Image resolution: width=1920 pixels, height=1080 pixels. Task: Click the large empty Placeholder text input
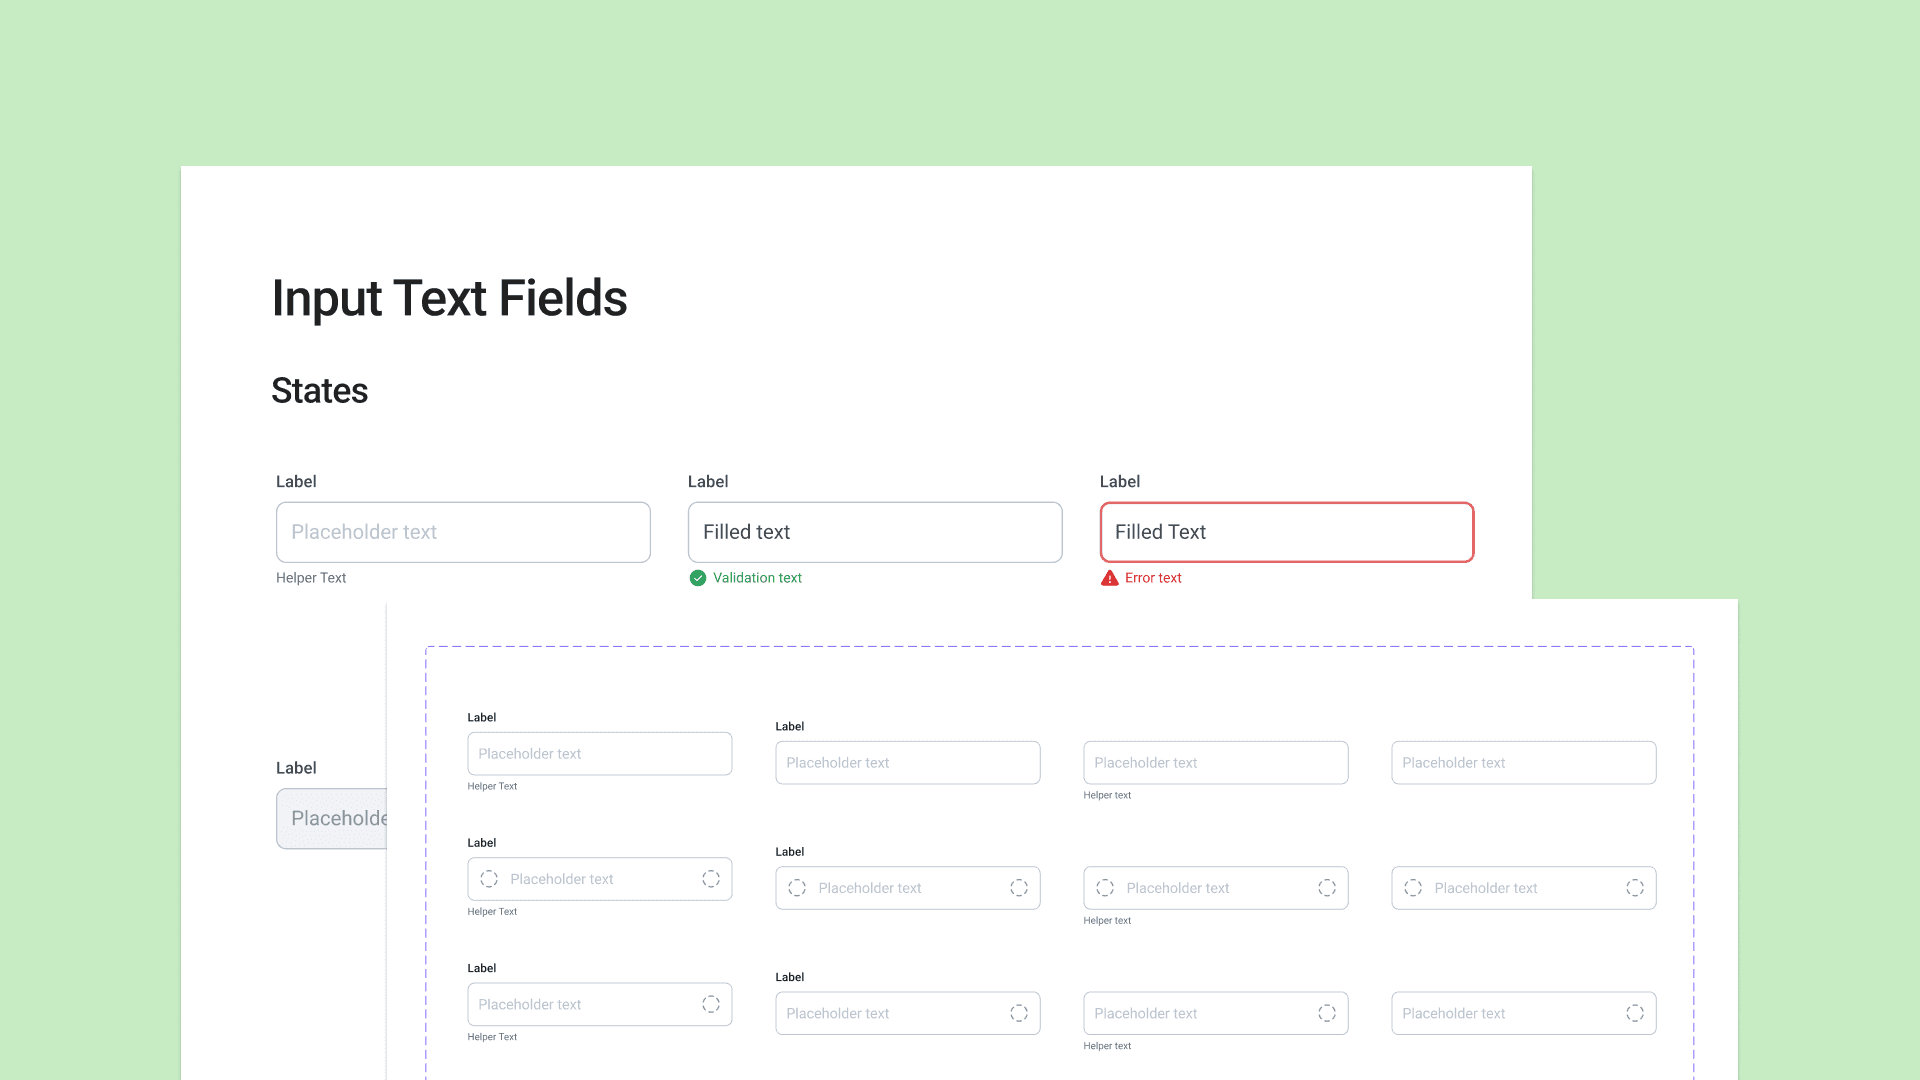click(463, 532)
